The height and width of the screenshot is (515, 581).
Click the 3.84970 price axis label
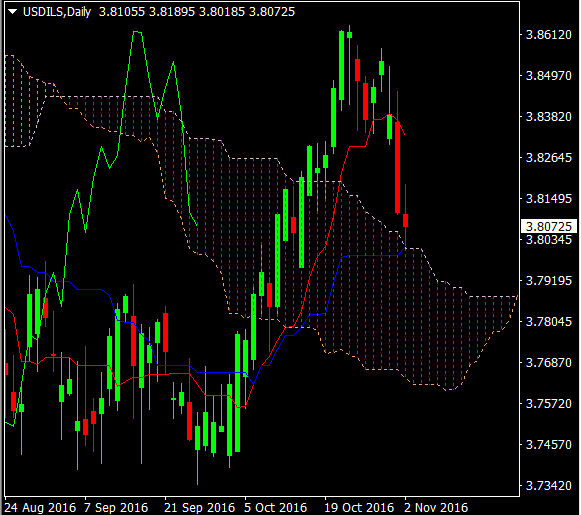[x=549, y=76]
